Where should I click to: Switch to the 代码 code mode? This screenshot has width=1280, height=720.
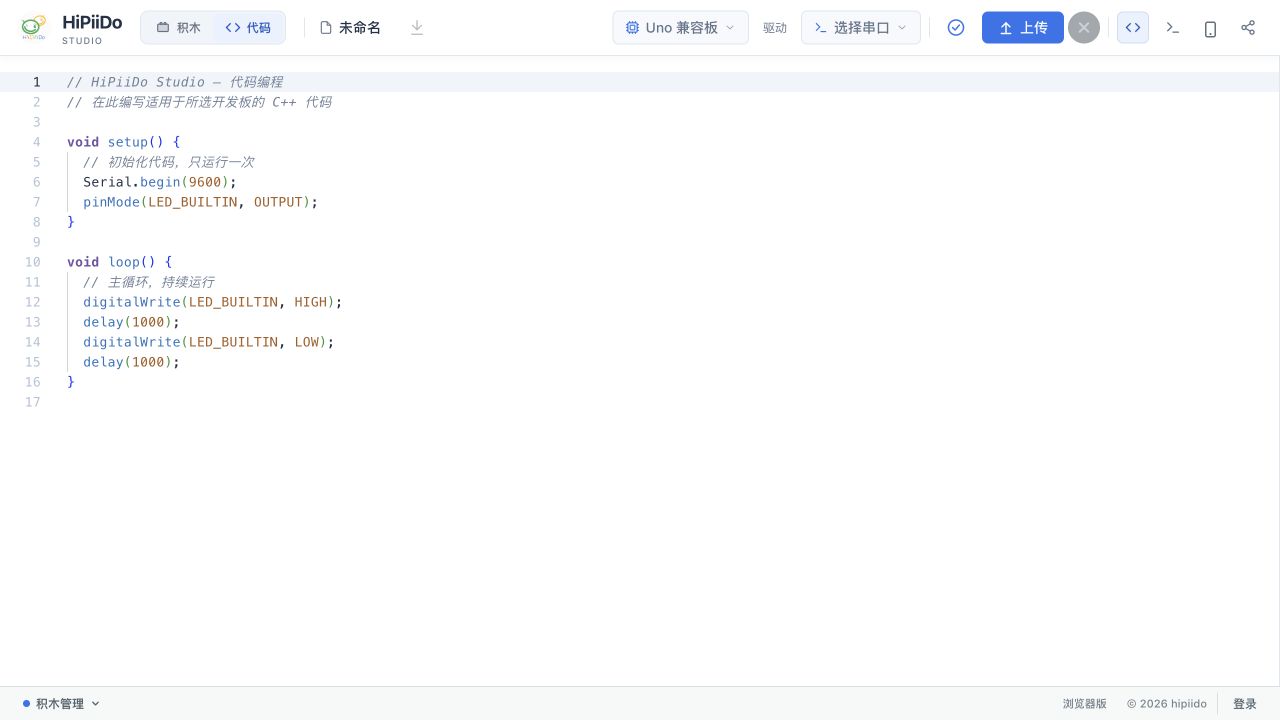(x=248, y=28)
